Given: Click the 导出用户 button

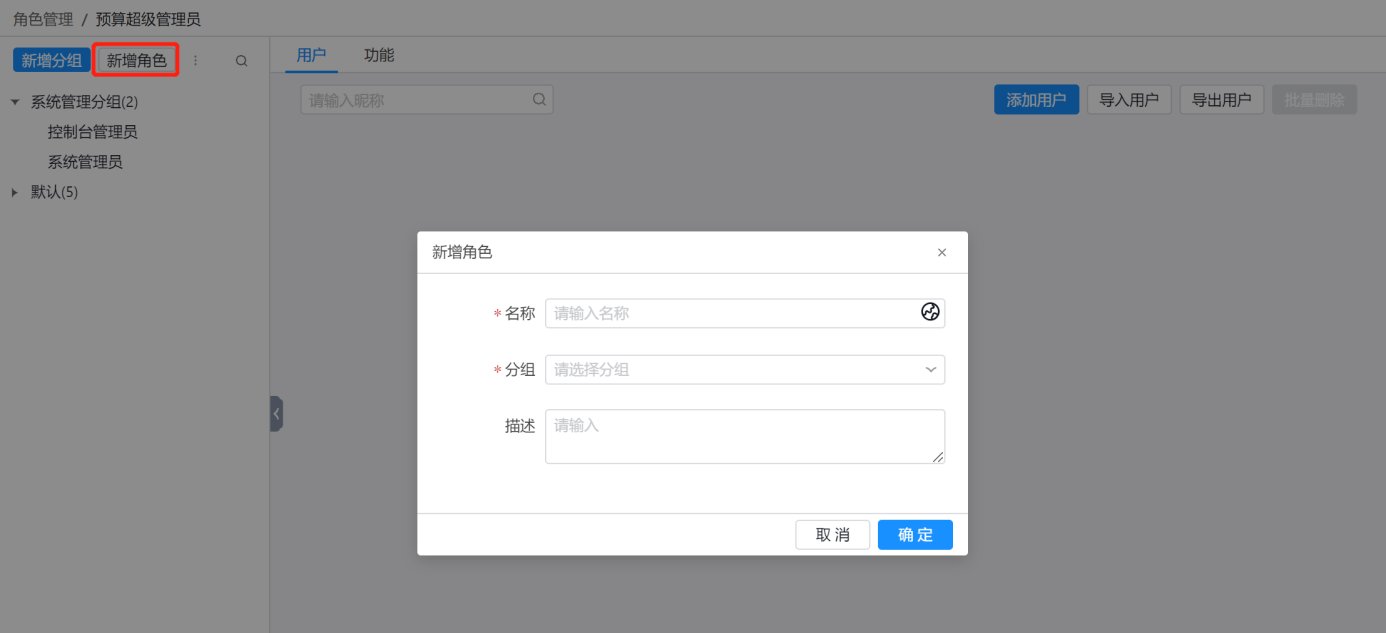Looking at the screenshot, I should point(1222,100).
